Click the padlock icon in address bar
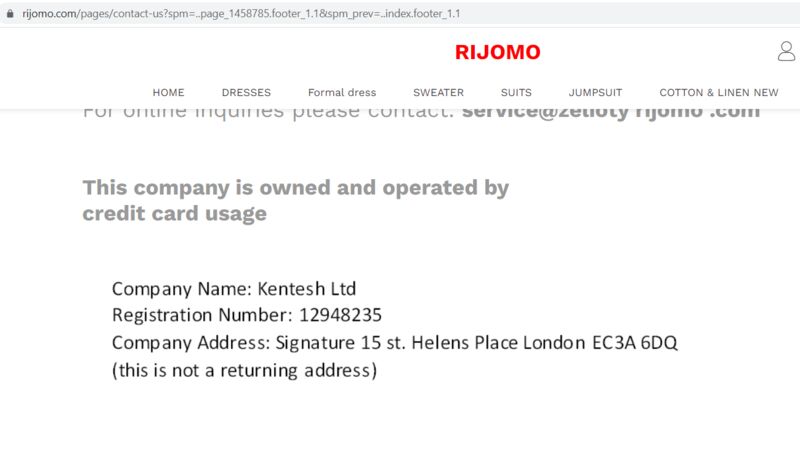The image size is (800, 463). coord(10,14)
